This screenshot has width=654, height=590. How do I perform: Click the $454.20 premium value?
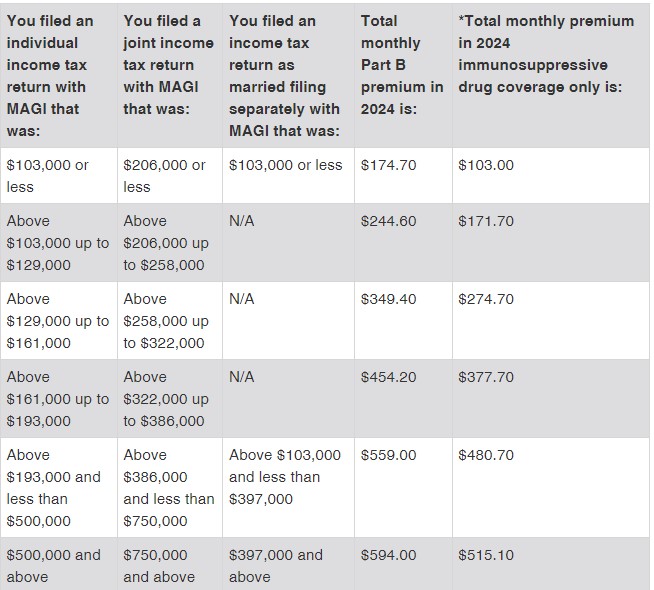click(x=388, y=377)
